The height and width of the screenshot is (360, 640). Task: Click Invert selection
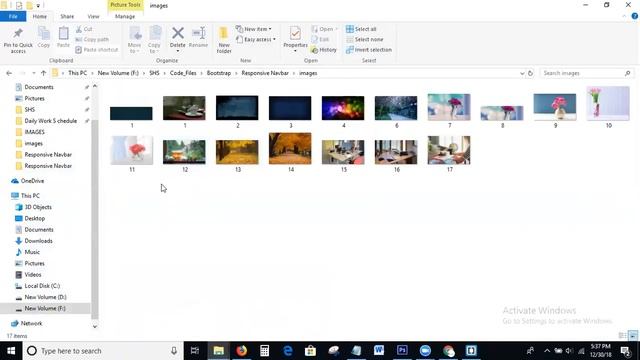pyautogui.click(x=369, y=50)
